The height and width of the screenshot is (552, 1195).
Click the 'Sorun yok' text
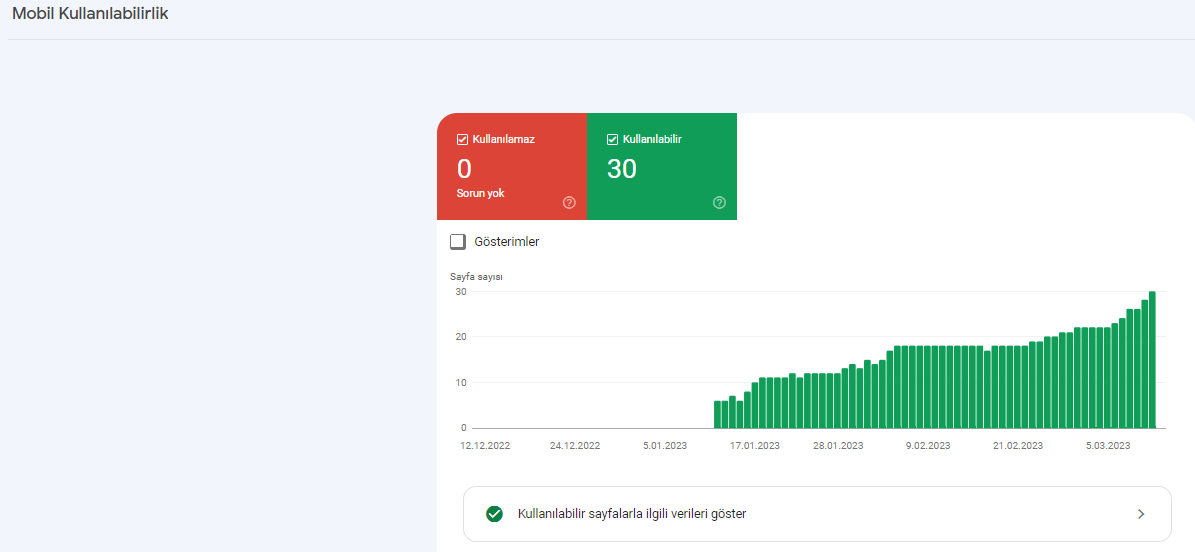(480, 194)
